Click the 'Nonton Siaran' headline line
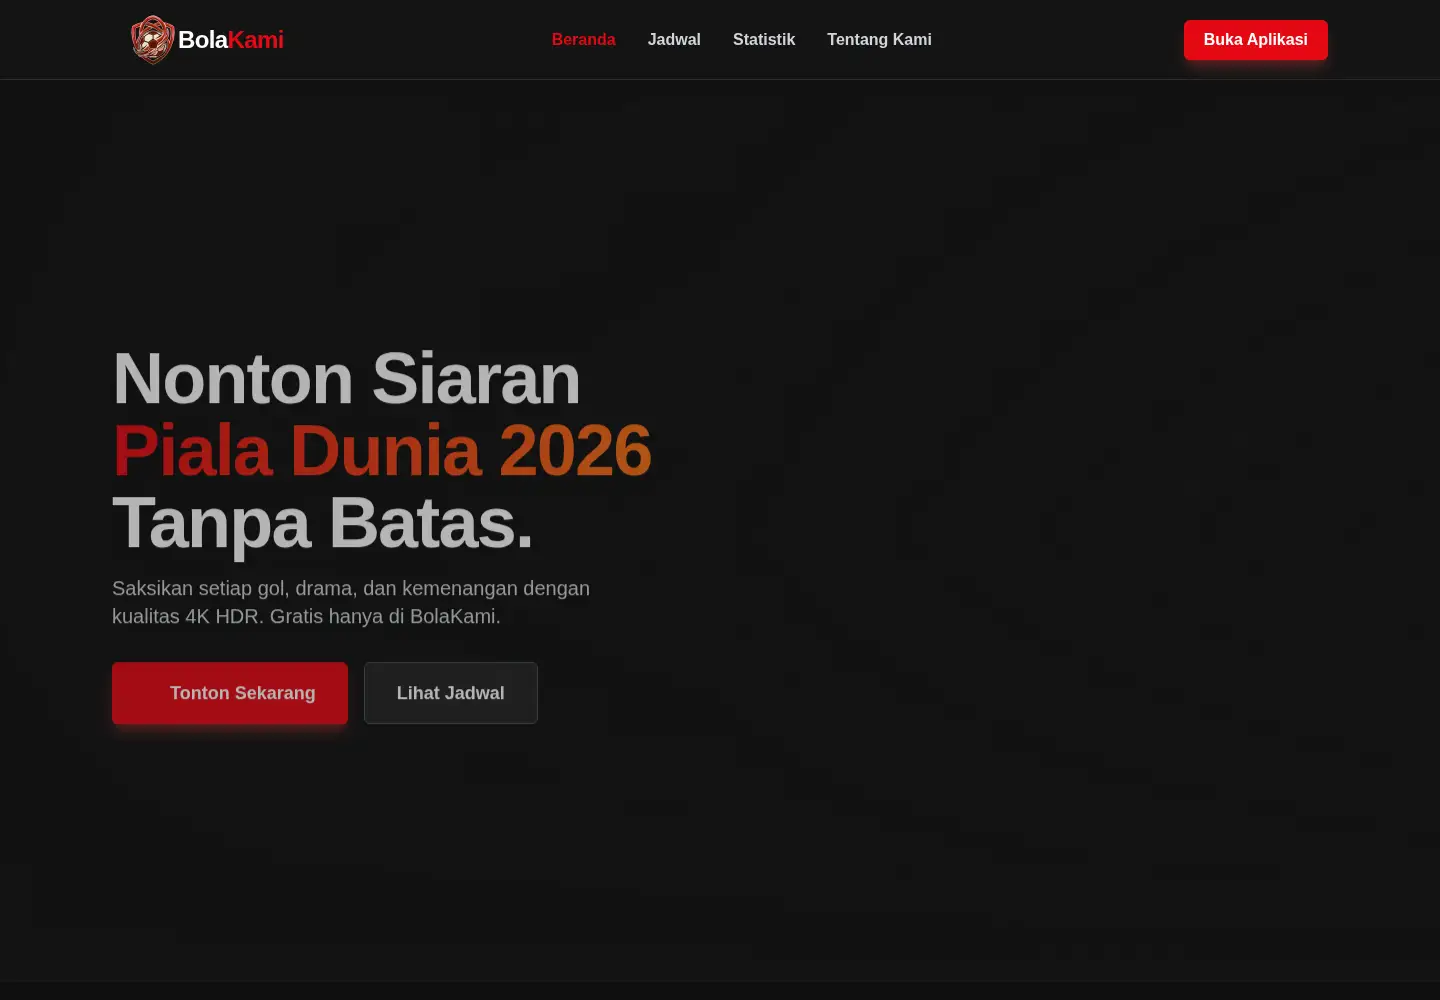 click(346, 379)
